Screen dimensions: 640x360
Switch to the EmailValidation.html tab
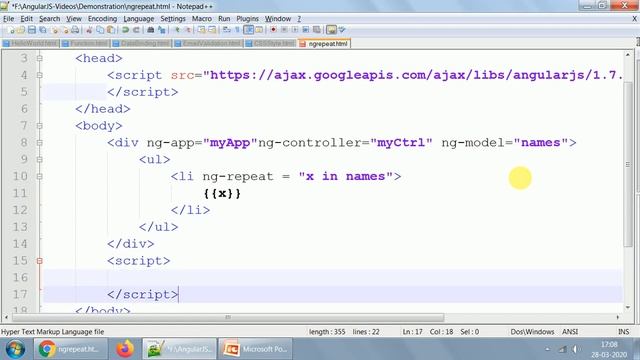[x=208, y=43]
